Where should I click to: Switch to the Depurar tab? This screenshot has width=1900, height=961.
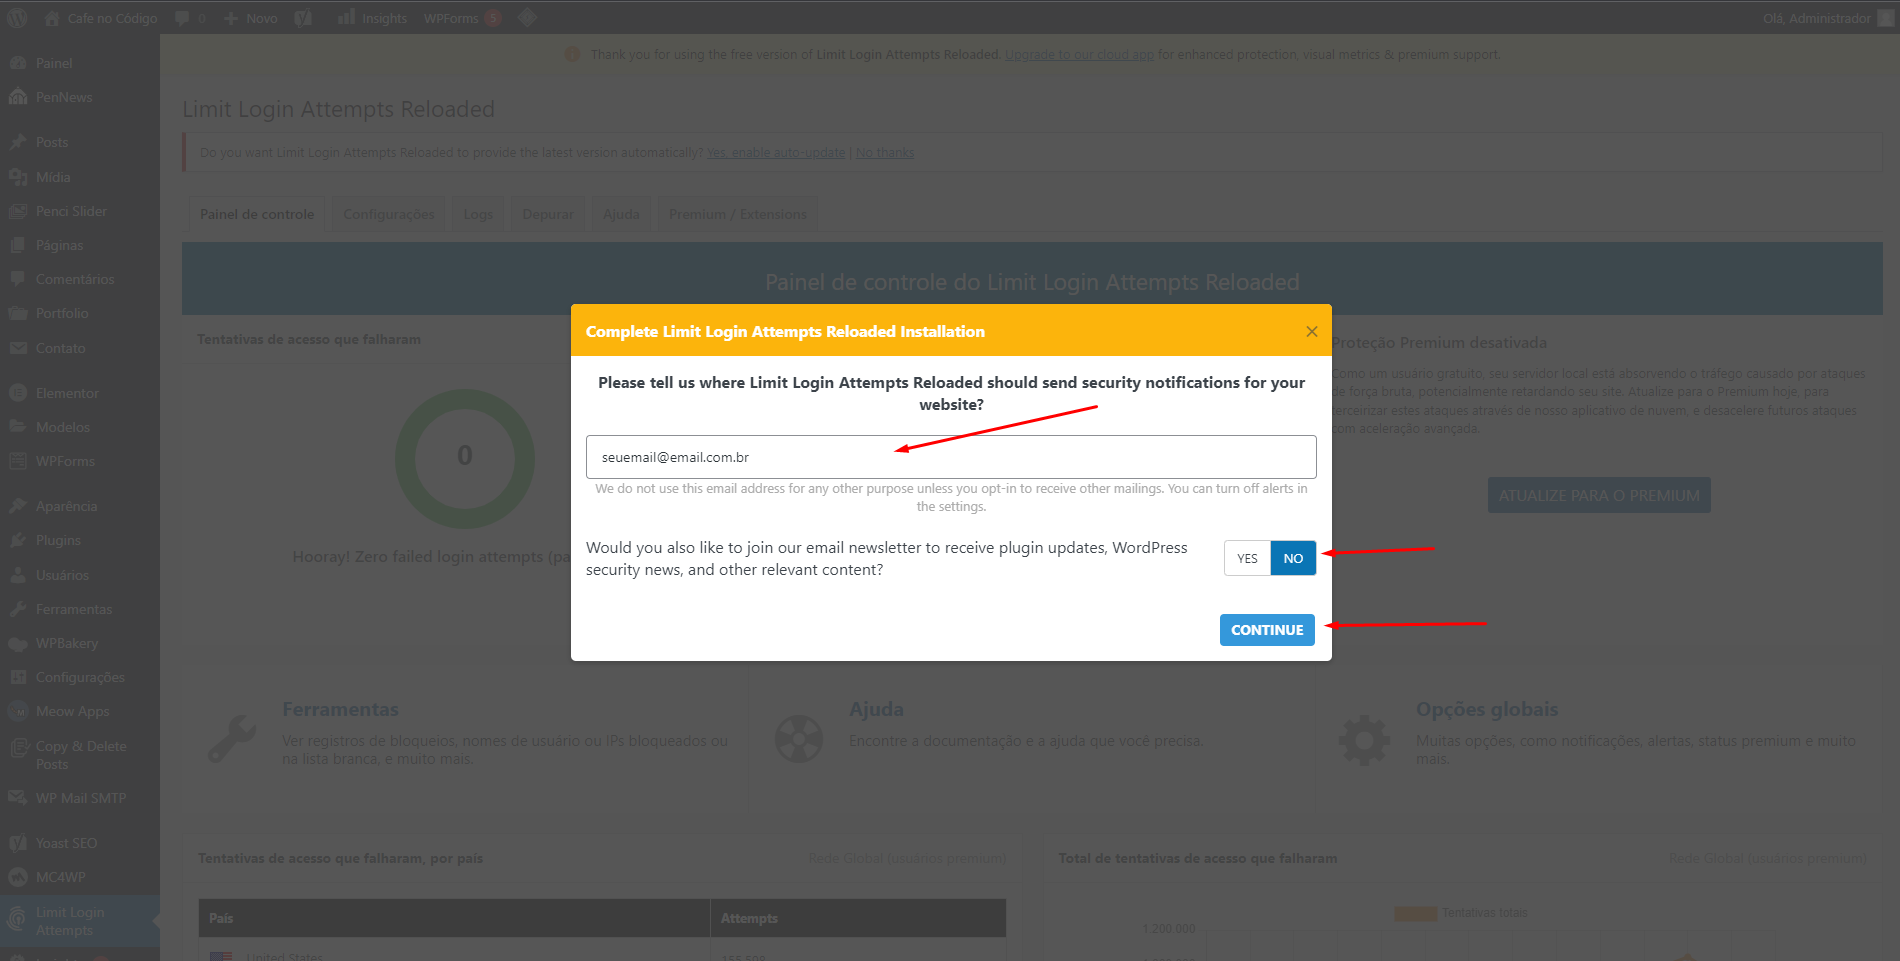click(548, 214)
